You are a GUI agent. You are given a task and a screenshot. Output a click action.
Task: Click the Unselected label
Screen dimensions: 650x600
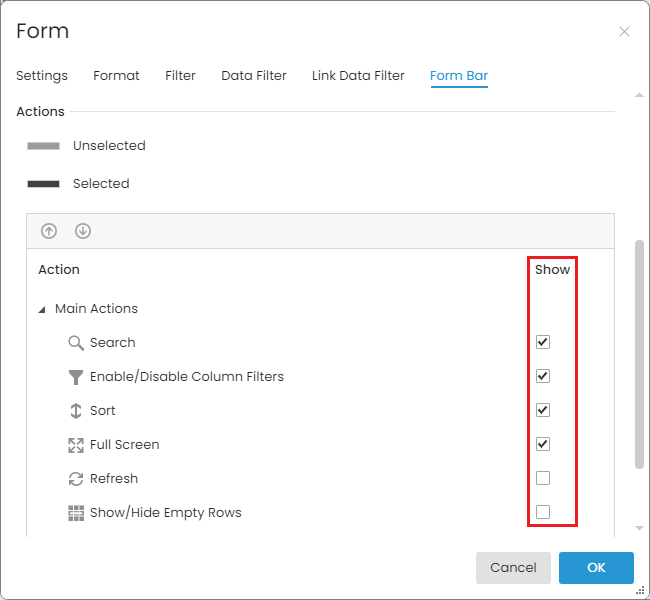109,146
